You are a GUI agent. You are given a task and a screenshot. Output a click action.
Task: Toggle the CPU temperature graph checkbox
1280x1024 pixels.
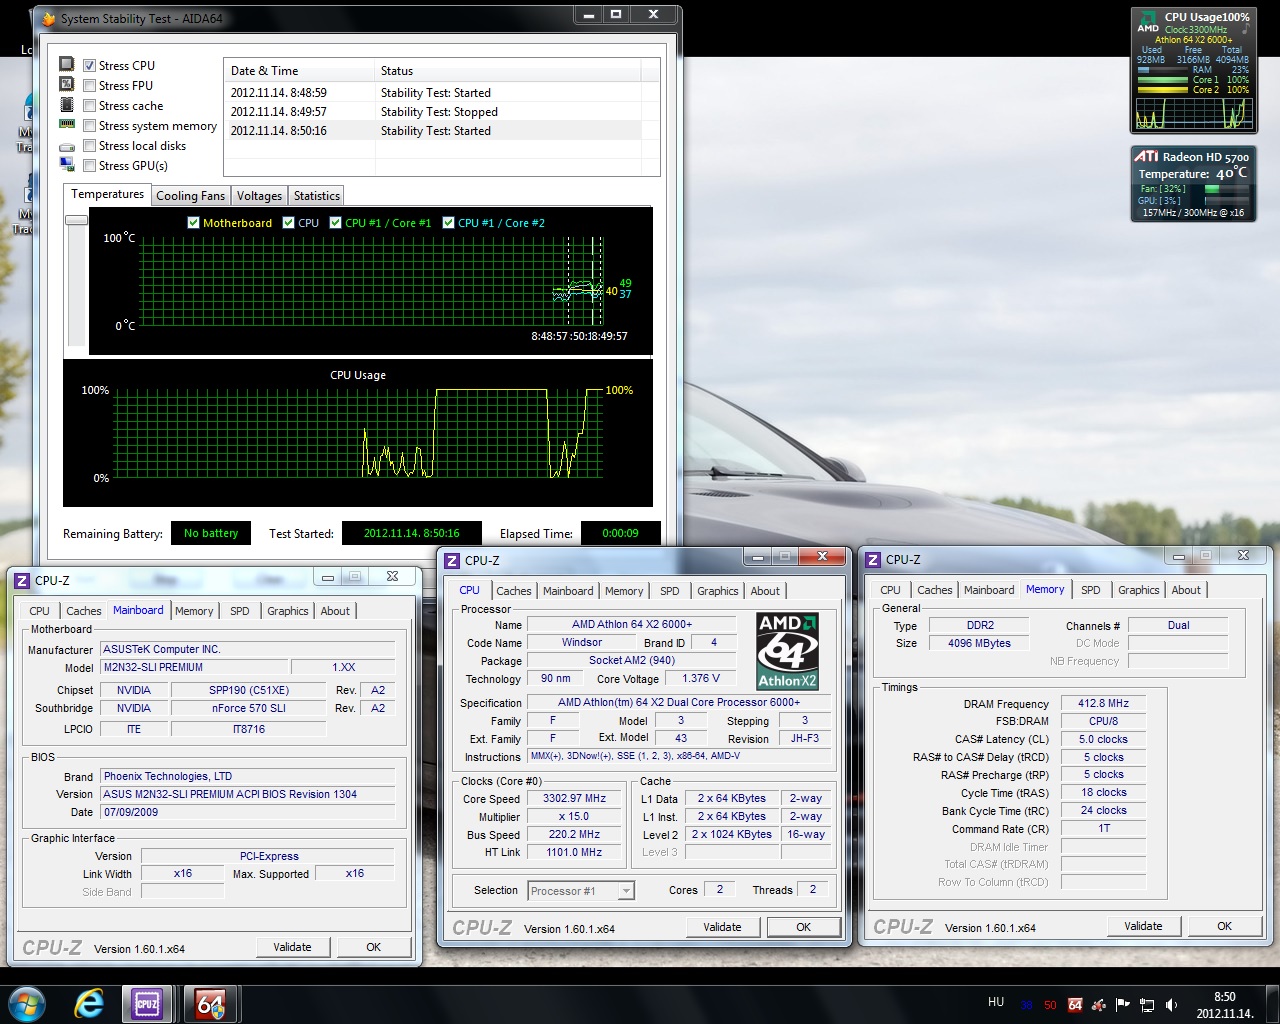(289, 223)
